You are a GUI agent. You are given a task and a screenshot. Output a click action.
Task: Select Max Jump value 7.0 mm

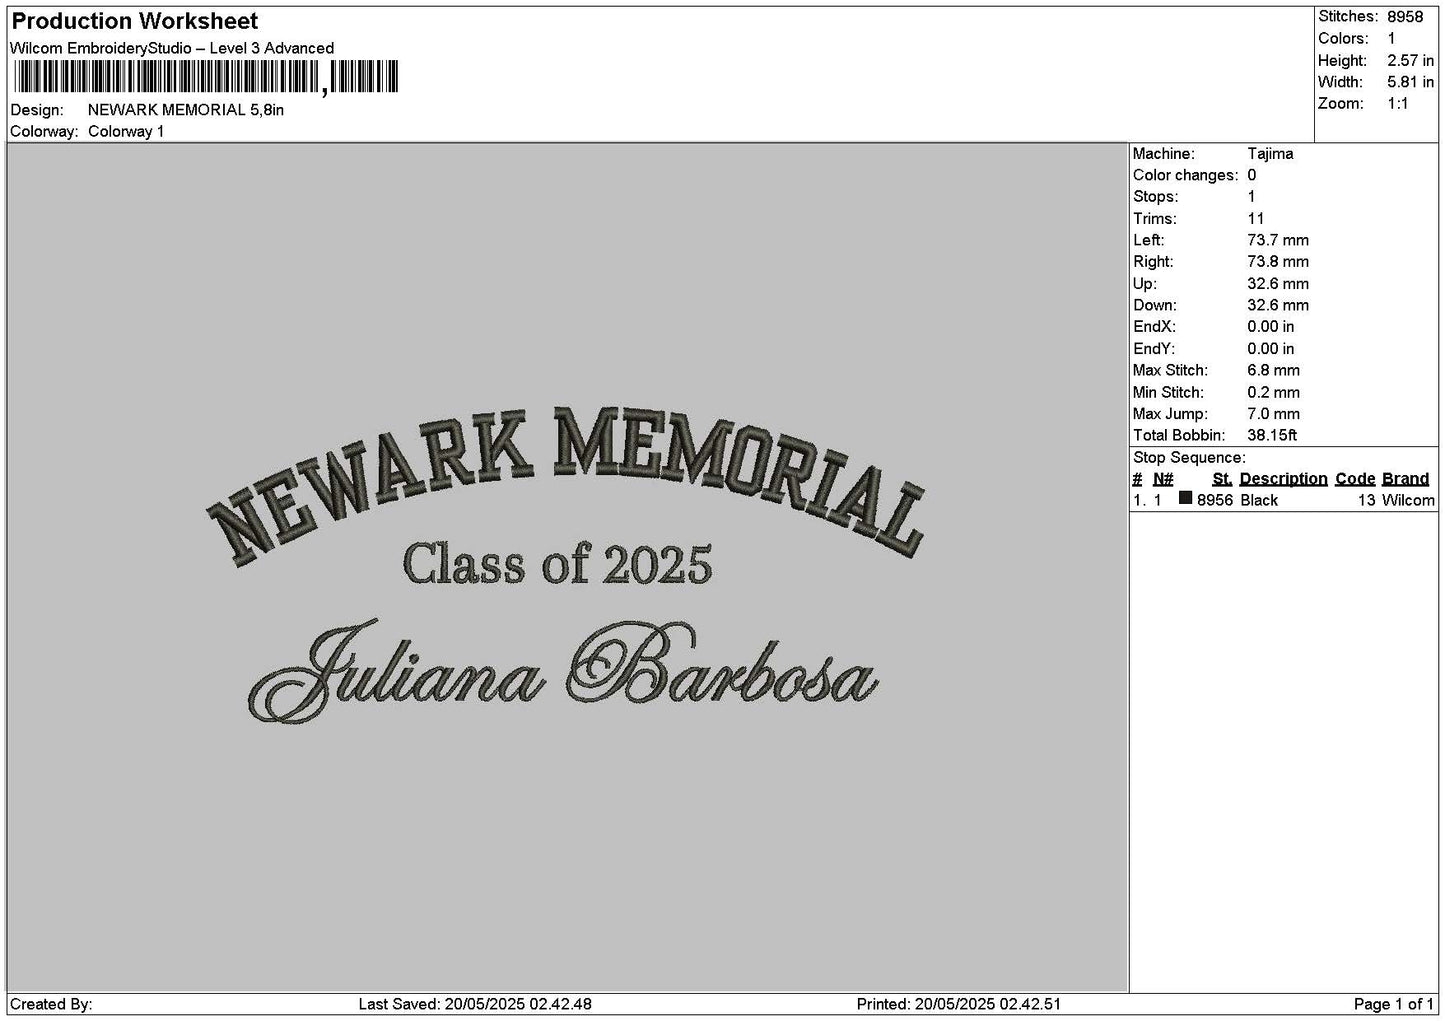(1273, 414)
